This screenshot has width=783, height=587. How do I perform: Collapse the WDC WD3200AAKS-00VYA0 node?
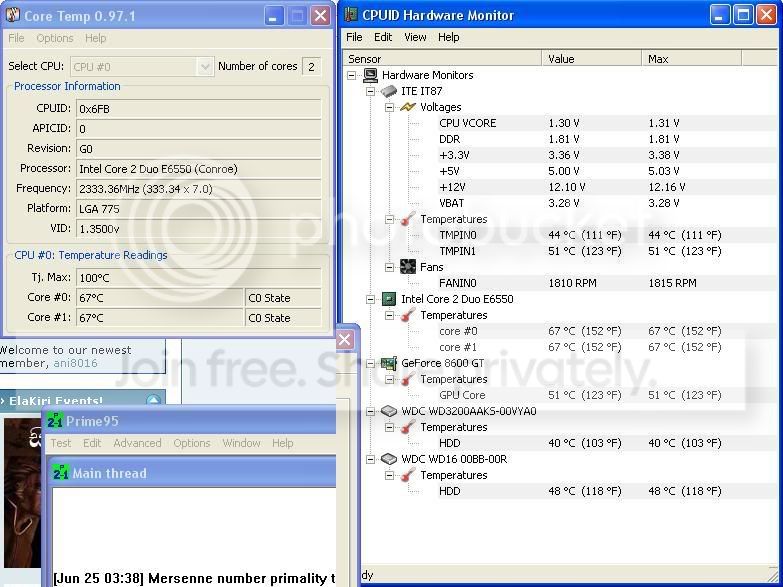click(x=370, y=412)
